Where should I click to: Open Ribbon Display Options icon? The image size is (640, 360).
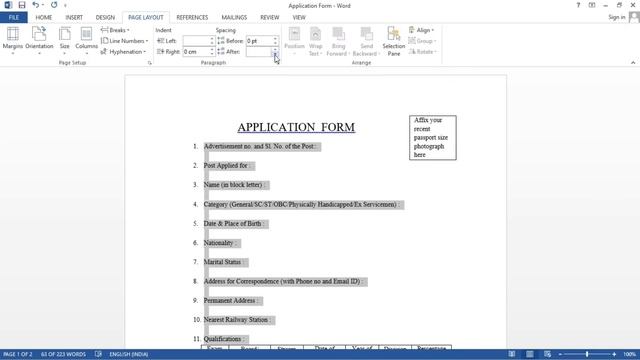592,5
